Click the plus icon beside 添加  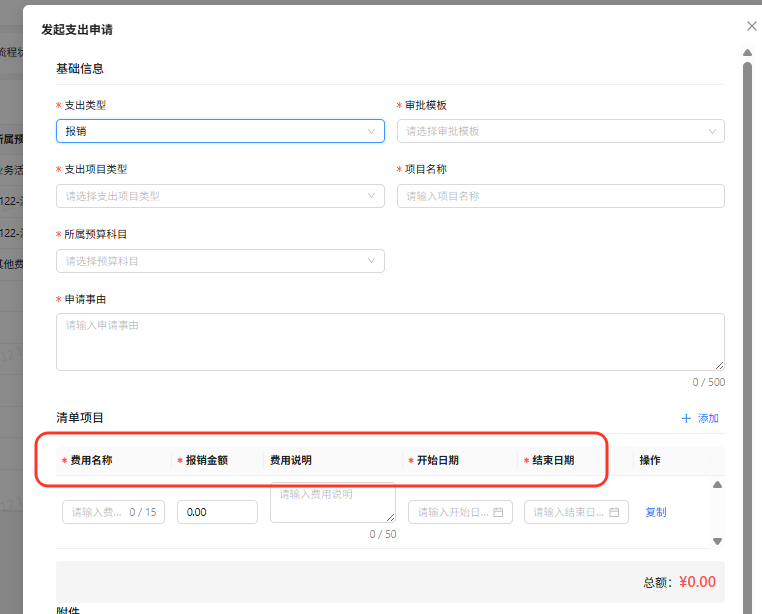click(686, 418)
